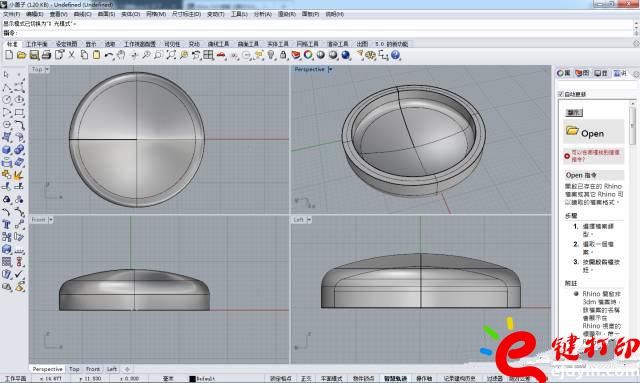Screen dimensions: 640x383
Task: Click the Save floppy disk icon
Action: coord(34,55)
